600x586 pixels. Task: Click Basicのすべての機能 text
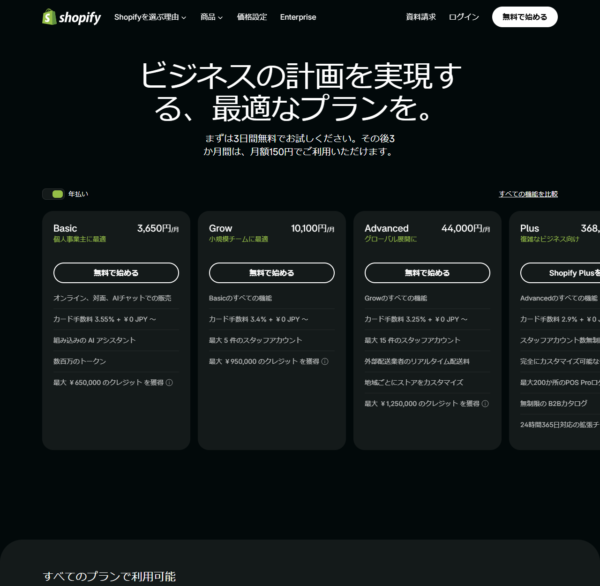coord(240,298)
